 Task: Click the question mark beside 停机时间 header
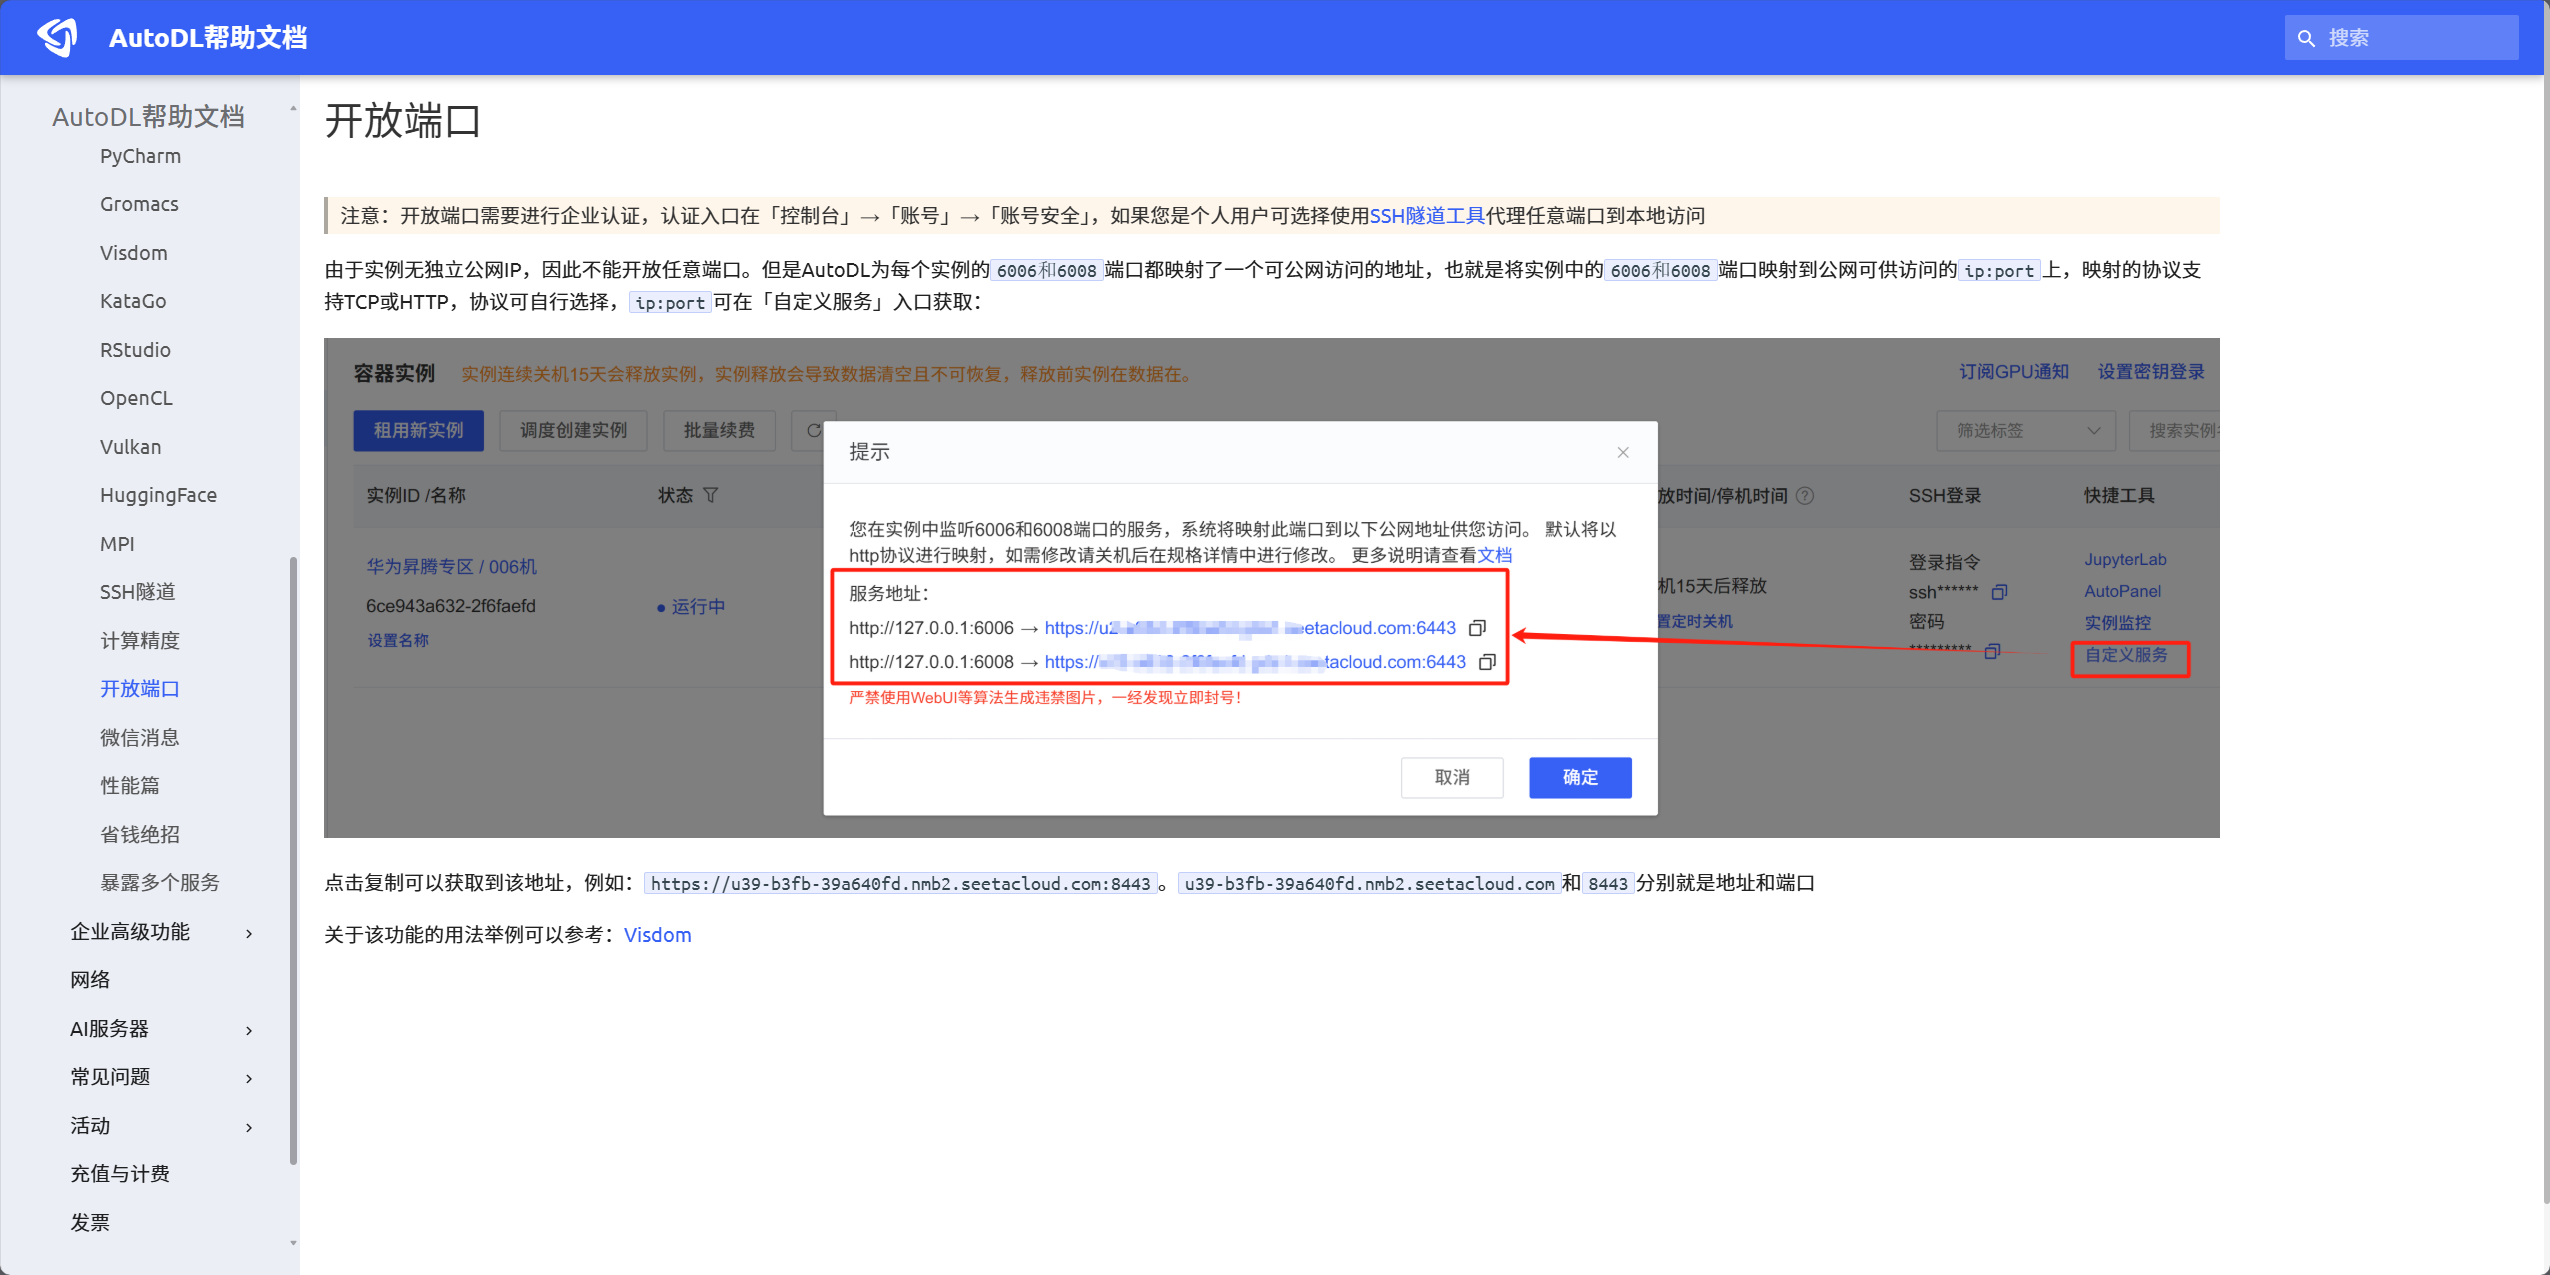(x=1803, y=495)
